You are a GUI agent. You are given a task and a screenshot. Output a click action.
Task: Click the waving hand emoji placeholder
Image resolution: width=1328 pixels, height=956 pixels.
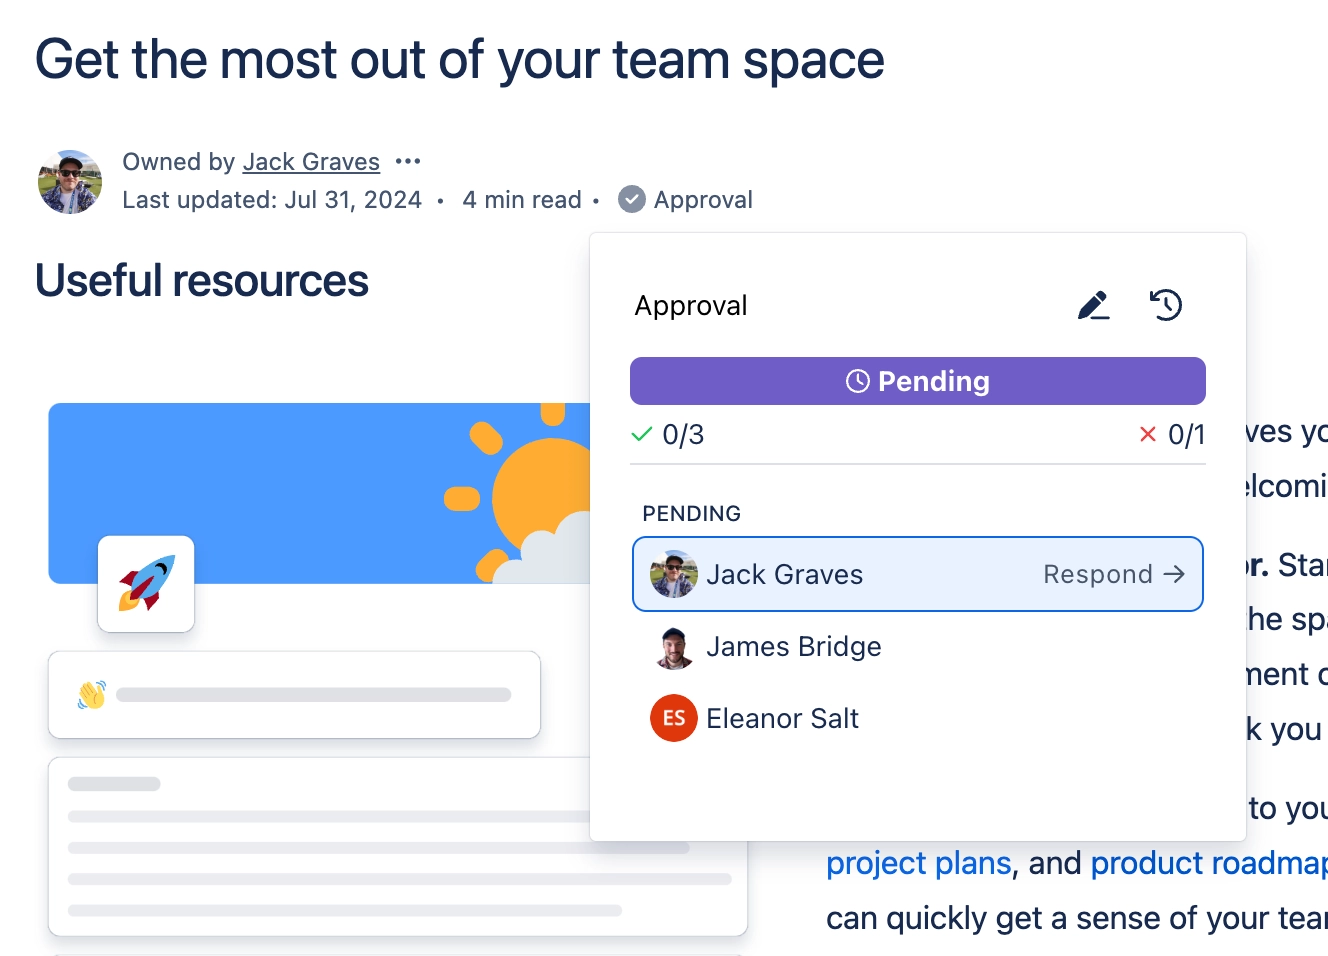click(91, 693)
